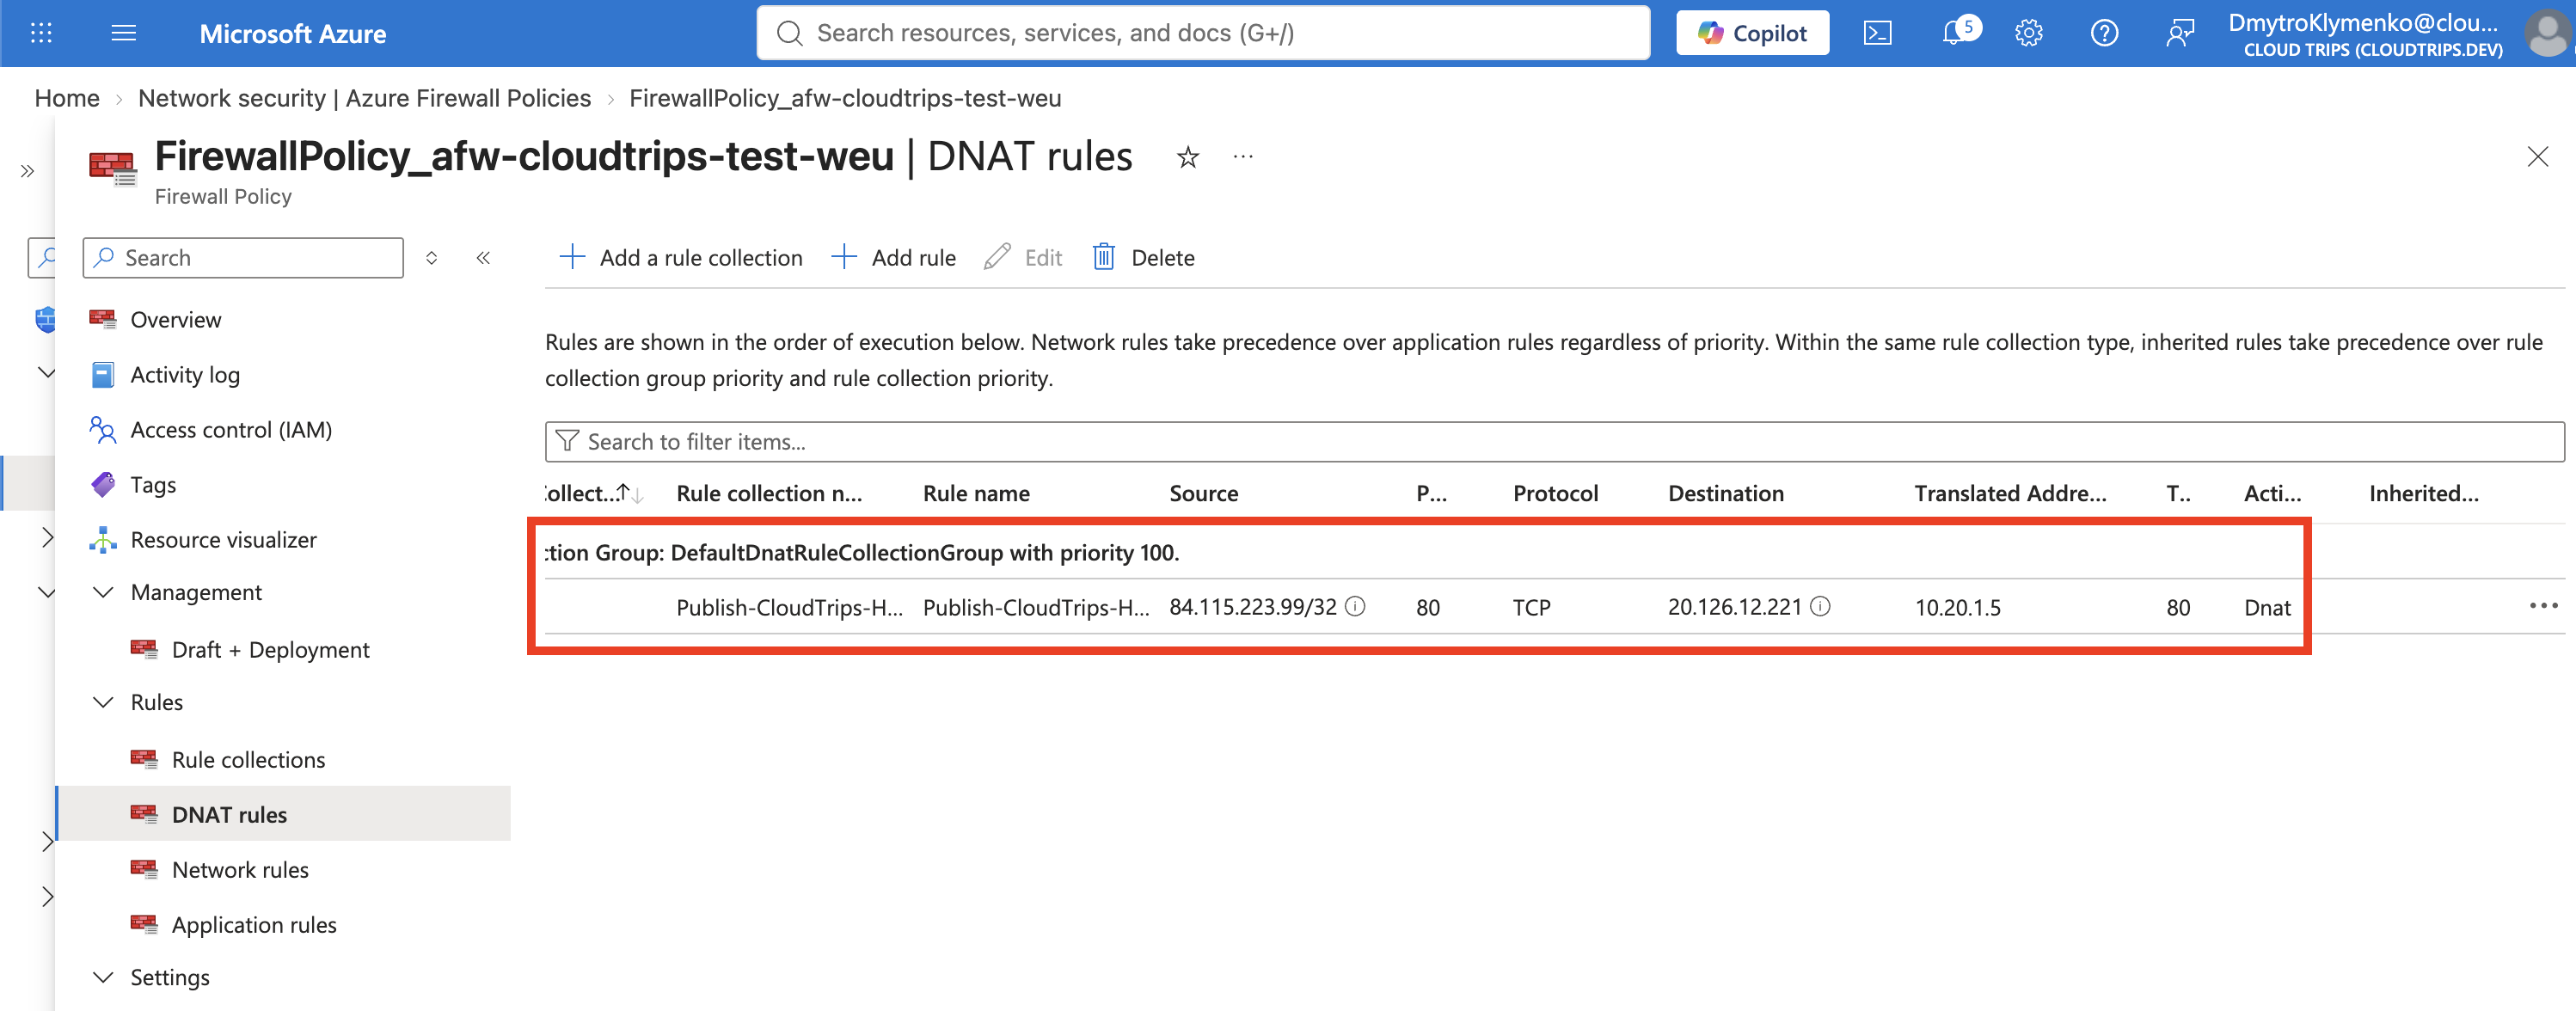
Task: Open Network rules
Action: pyautogui.click(x=240, y=870)
